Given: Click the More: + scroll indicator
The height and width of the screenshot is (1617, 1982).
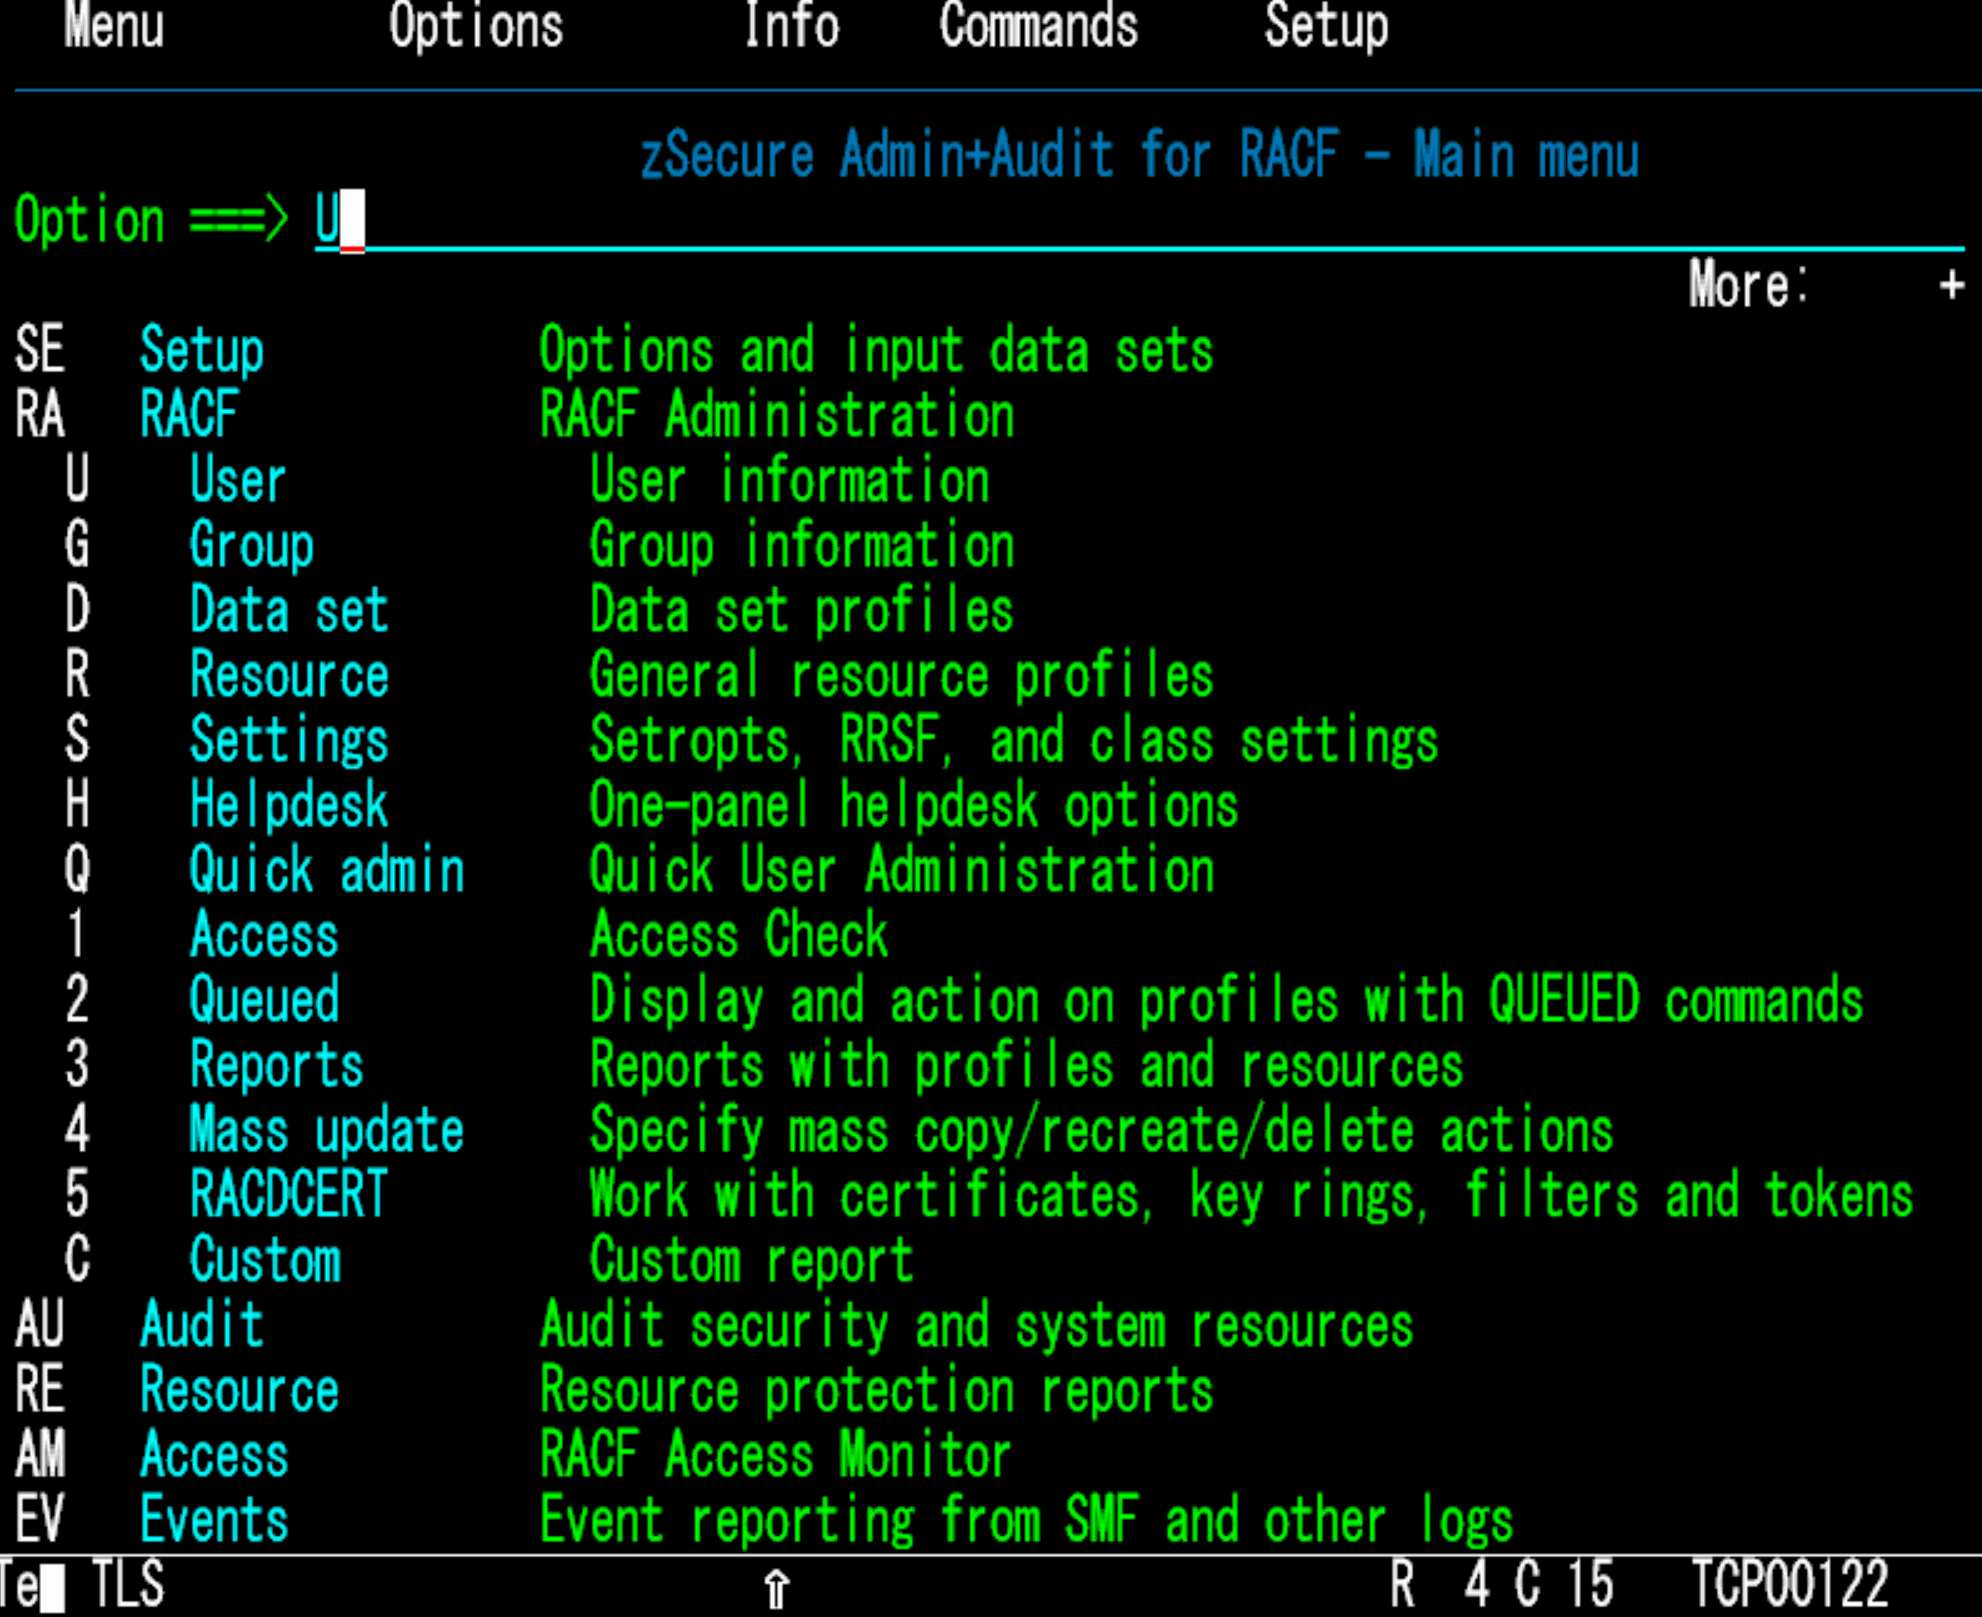Looking at the screenshot, I should coord(1827,285).
